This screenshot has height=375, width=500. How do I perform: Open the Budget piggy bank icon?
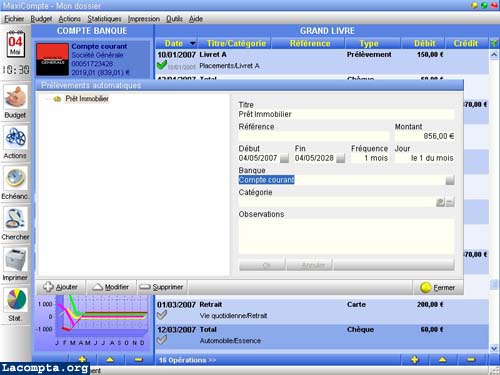[15, 97]
